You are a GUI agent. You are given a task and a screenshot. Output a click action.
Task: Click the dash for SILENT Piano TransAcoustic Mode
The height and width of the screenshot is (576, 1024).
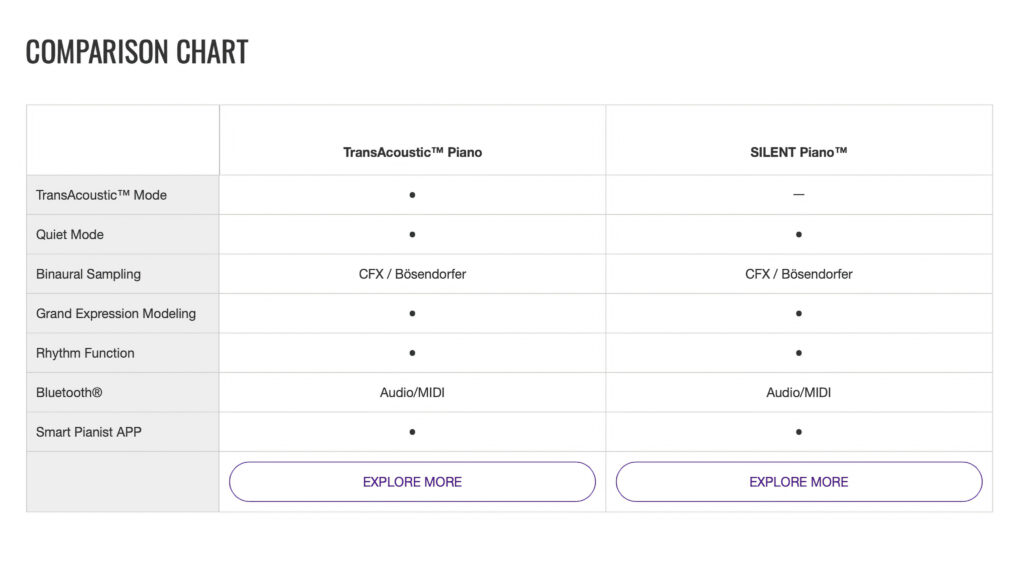pos(799,195)
